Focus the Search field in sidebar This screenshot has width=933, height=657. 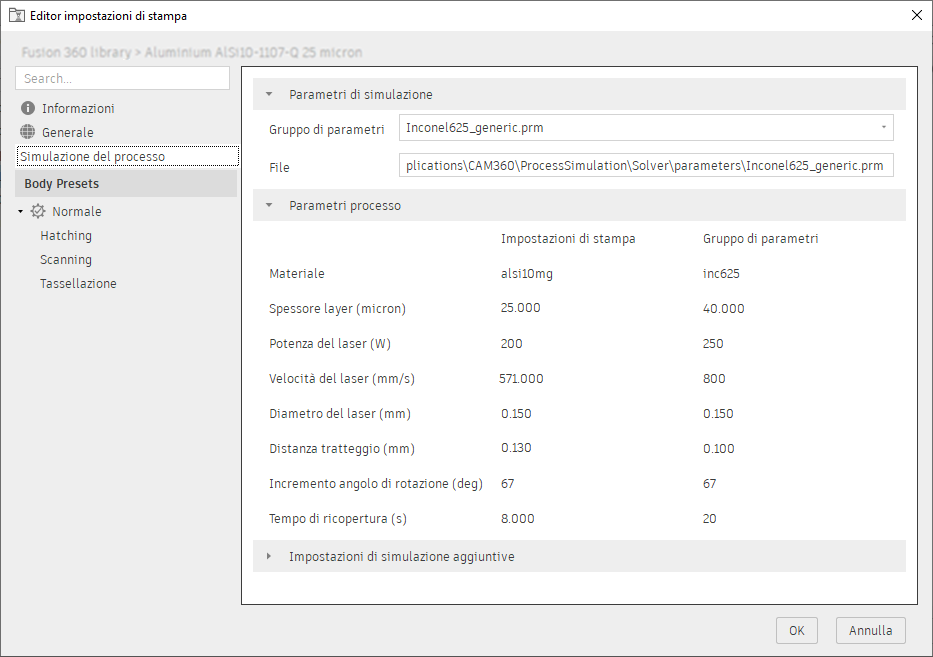122,78
